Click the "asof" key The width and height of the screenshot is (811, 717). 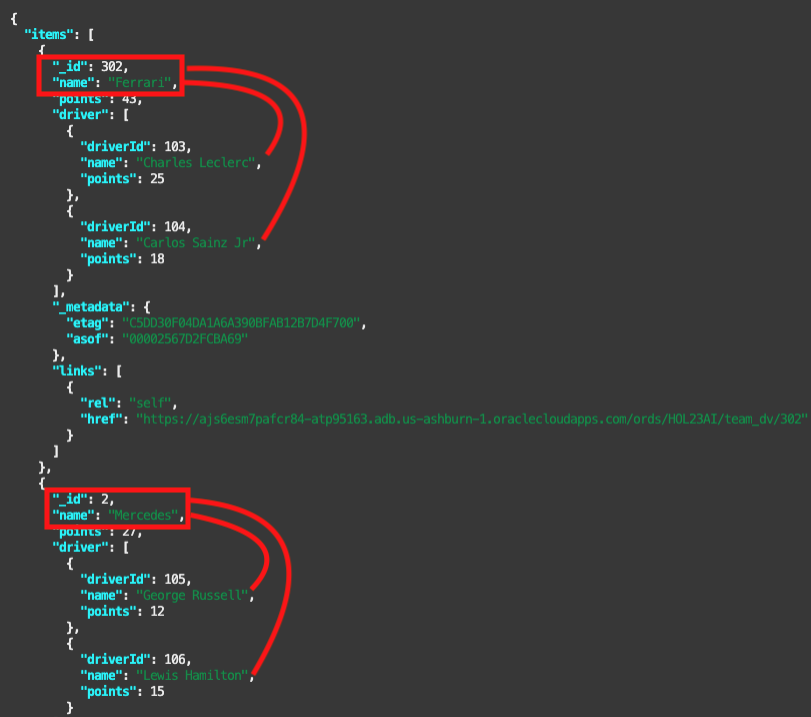[87, 339]
